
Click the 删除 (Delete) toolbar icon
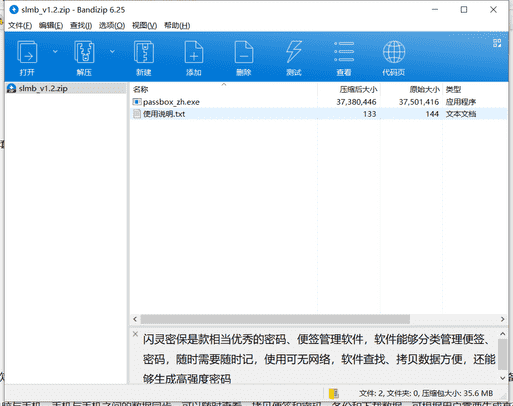[244, 52]
